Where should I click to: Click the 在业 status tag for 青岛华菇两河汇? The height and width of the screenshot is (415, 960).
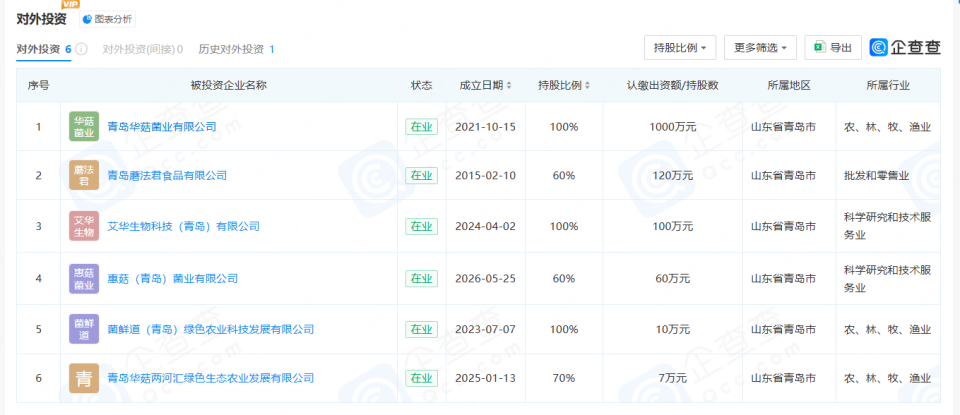421,378
